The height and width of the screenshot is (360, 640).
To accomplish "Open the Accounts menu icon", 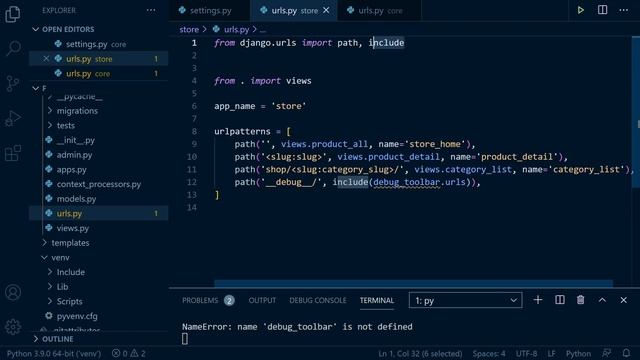I will tap(13, 293).
